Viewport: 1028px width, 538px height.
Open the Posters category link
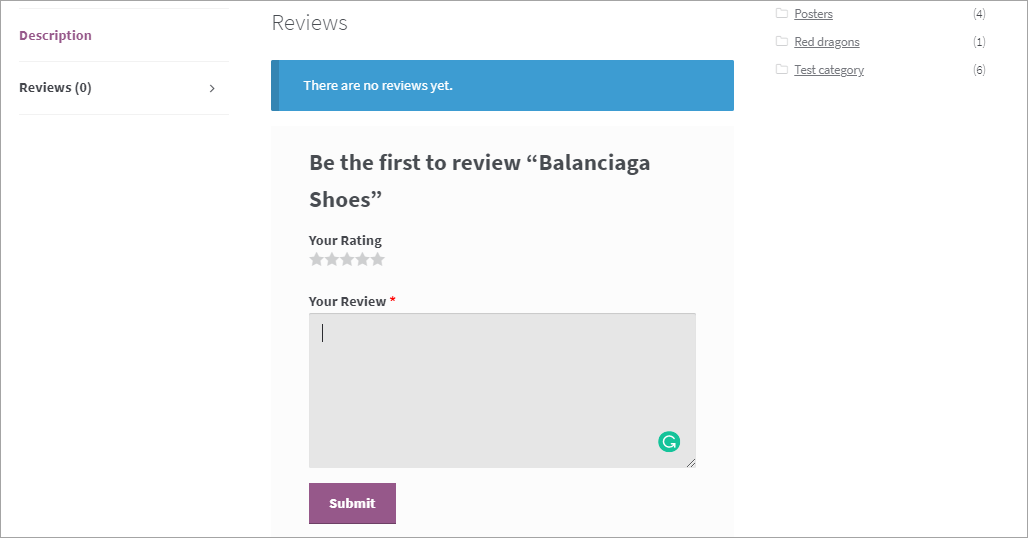tap(813, 14)
